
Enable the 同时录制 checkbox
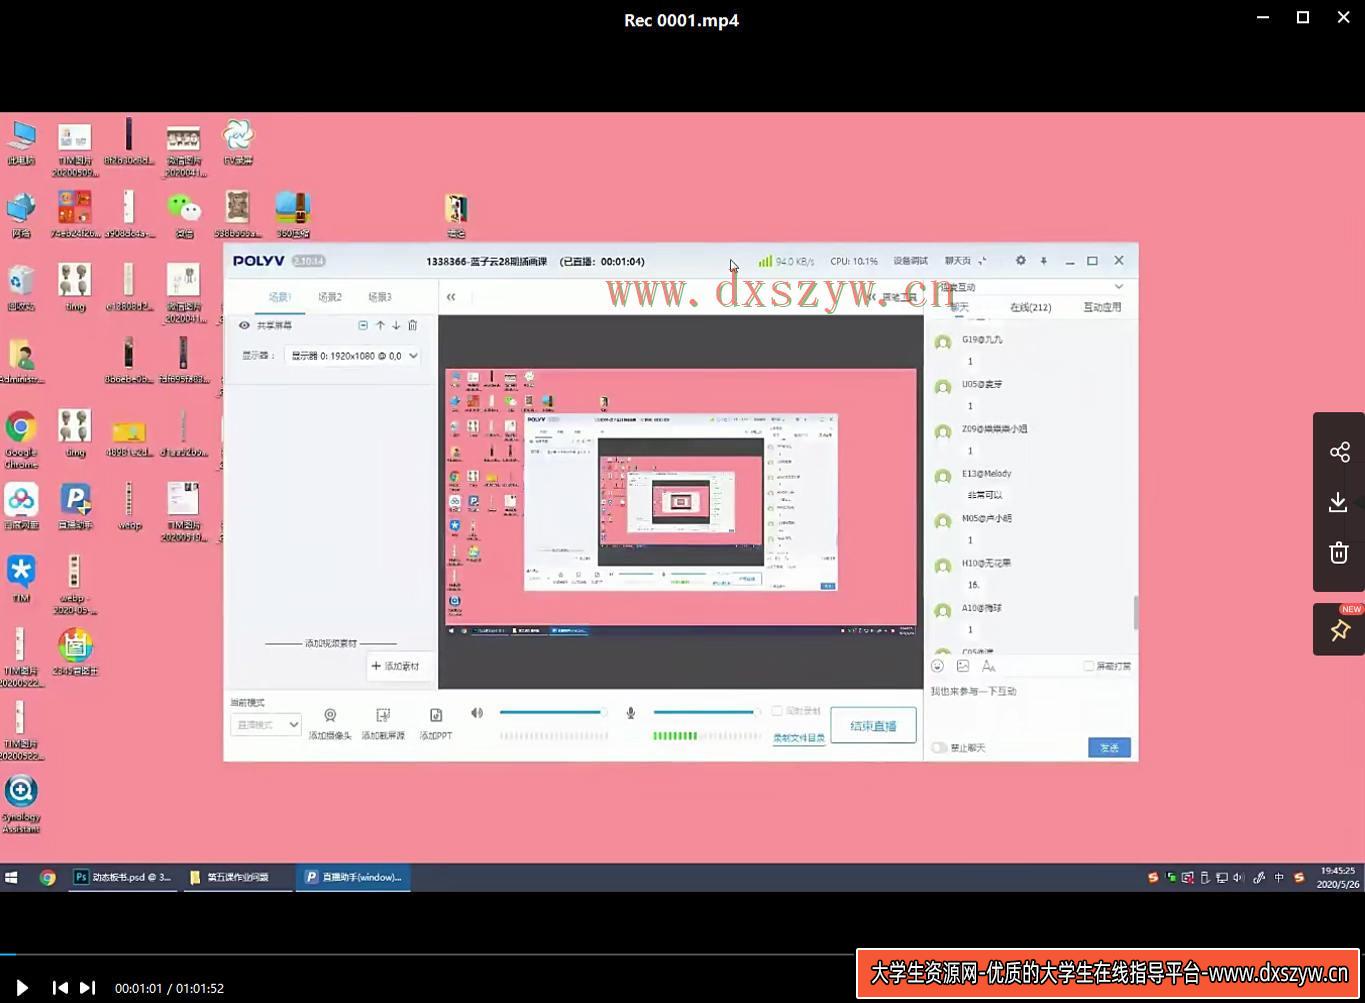click(x=777, y=711)
